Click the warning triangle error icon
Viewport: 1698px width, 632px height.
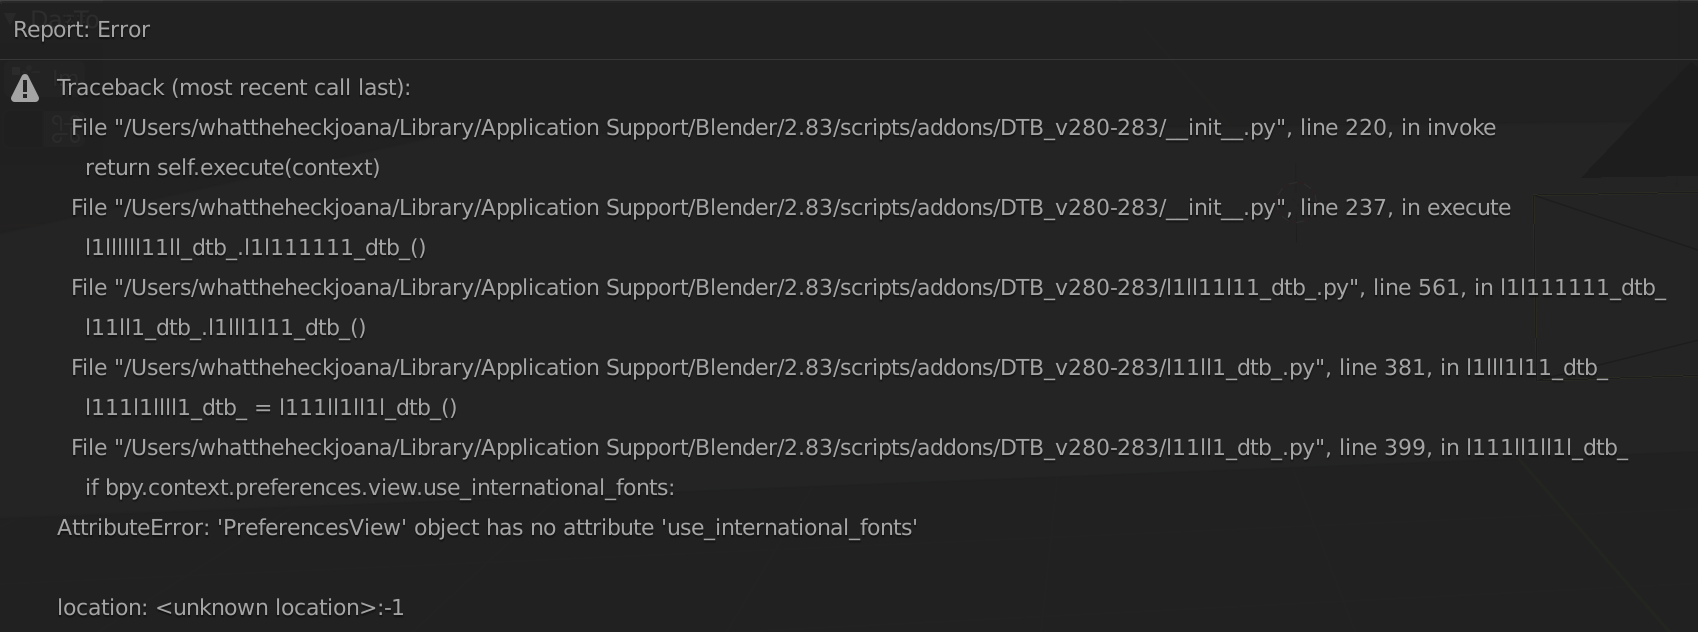tap(25, 89)
